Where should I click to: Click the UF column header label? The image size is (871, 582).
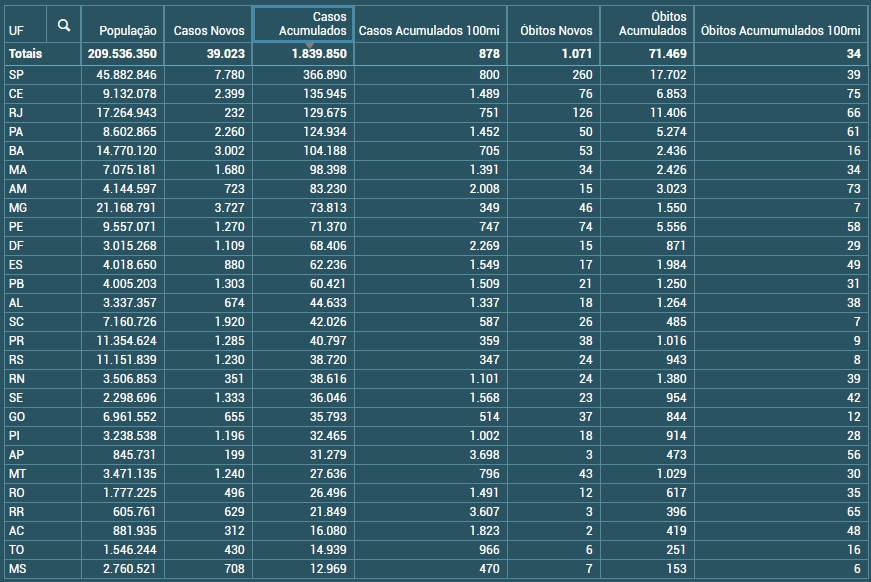click(16, 31)
